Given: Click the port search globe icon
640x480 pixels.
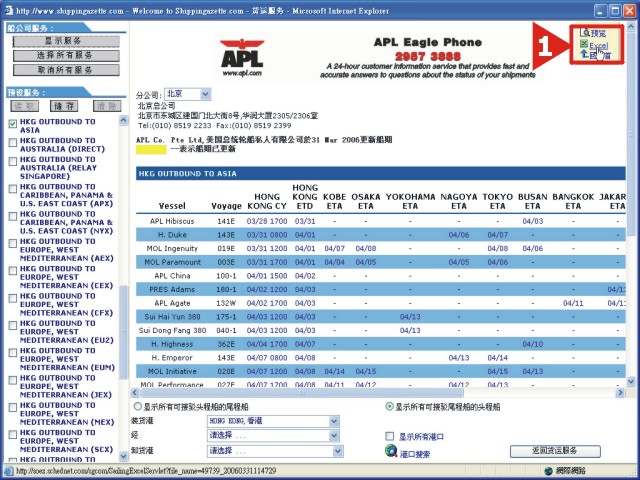Looking at the screenshot, I should point(391,451).
